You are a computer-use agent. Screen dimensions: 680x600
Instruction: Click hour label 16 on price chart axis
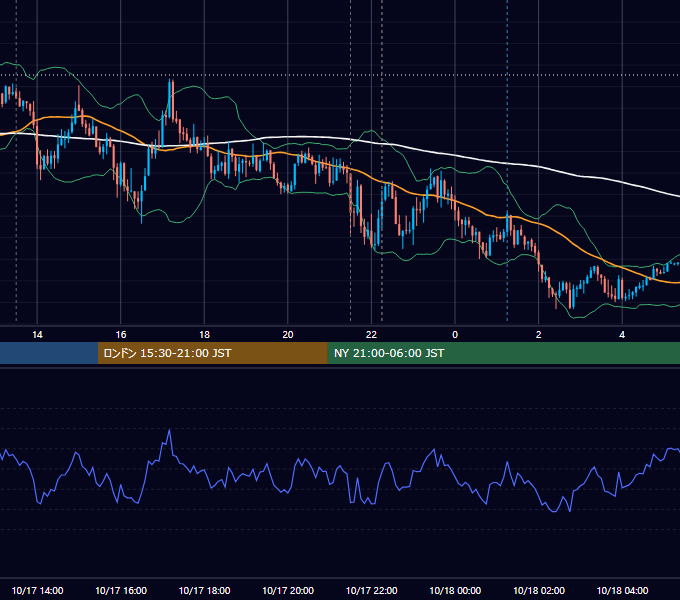[121, 335]
